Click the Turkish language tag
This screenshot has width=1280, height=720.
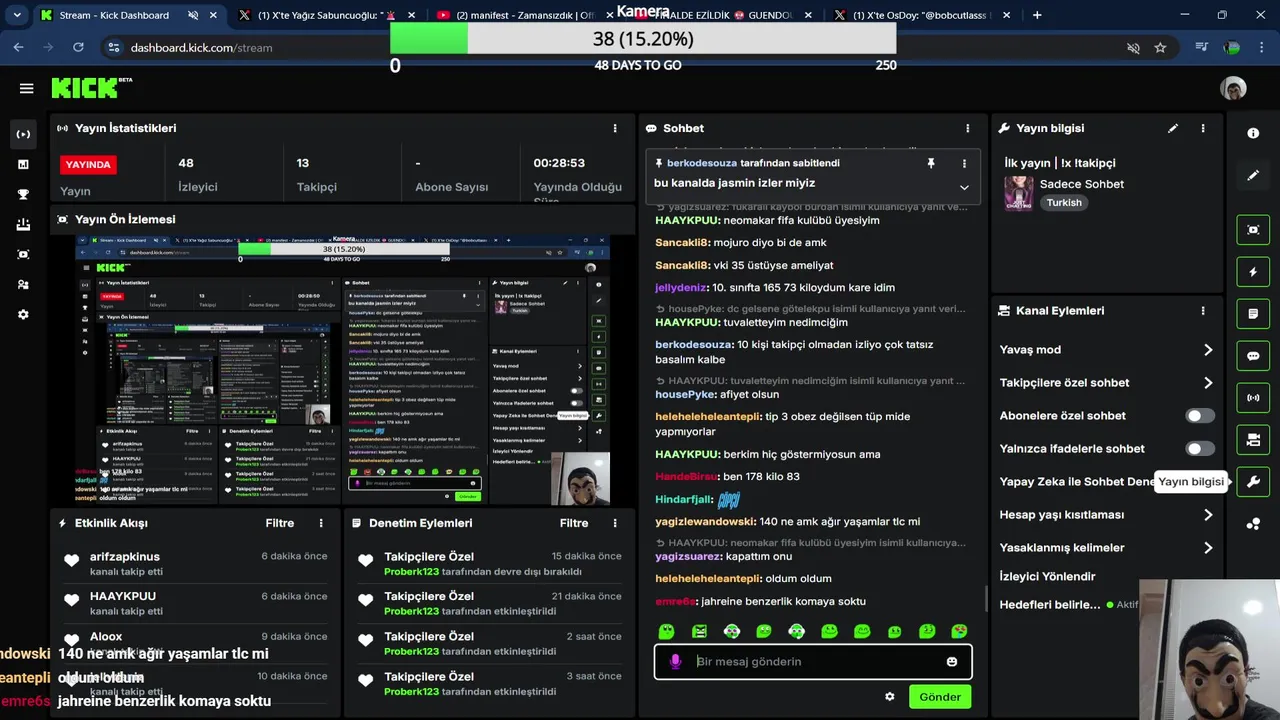(x=1064, y=202)
